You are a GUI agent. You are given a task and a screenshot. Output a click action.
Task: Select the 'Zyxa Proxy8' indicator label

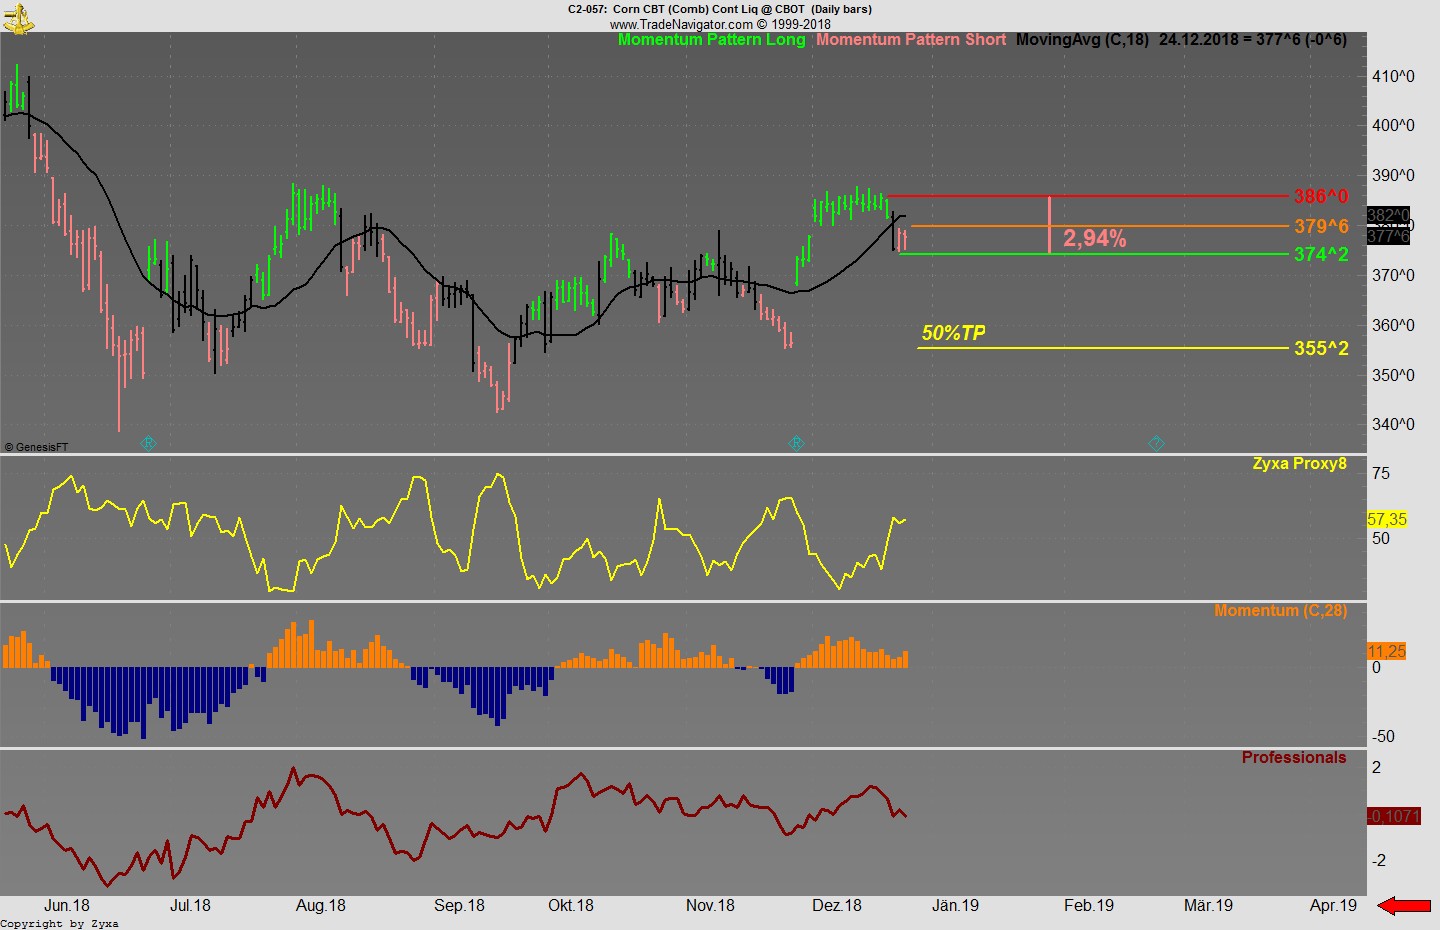(x=1299, y=464)
